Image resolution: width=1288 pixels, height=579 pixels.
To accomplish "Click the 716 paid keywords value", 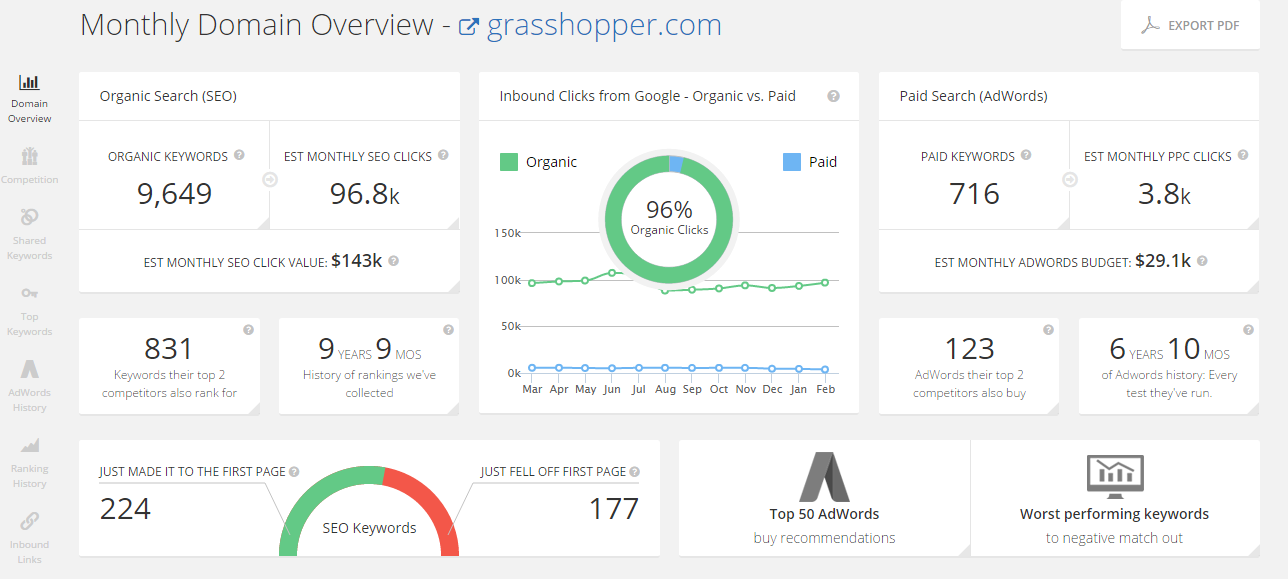I will pos(973,193).
